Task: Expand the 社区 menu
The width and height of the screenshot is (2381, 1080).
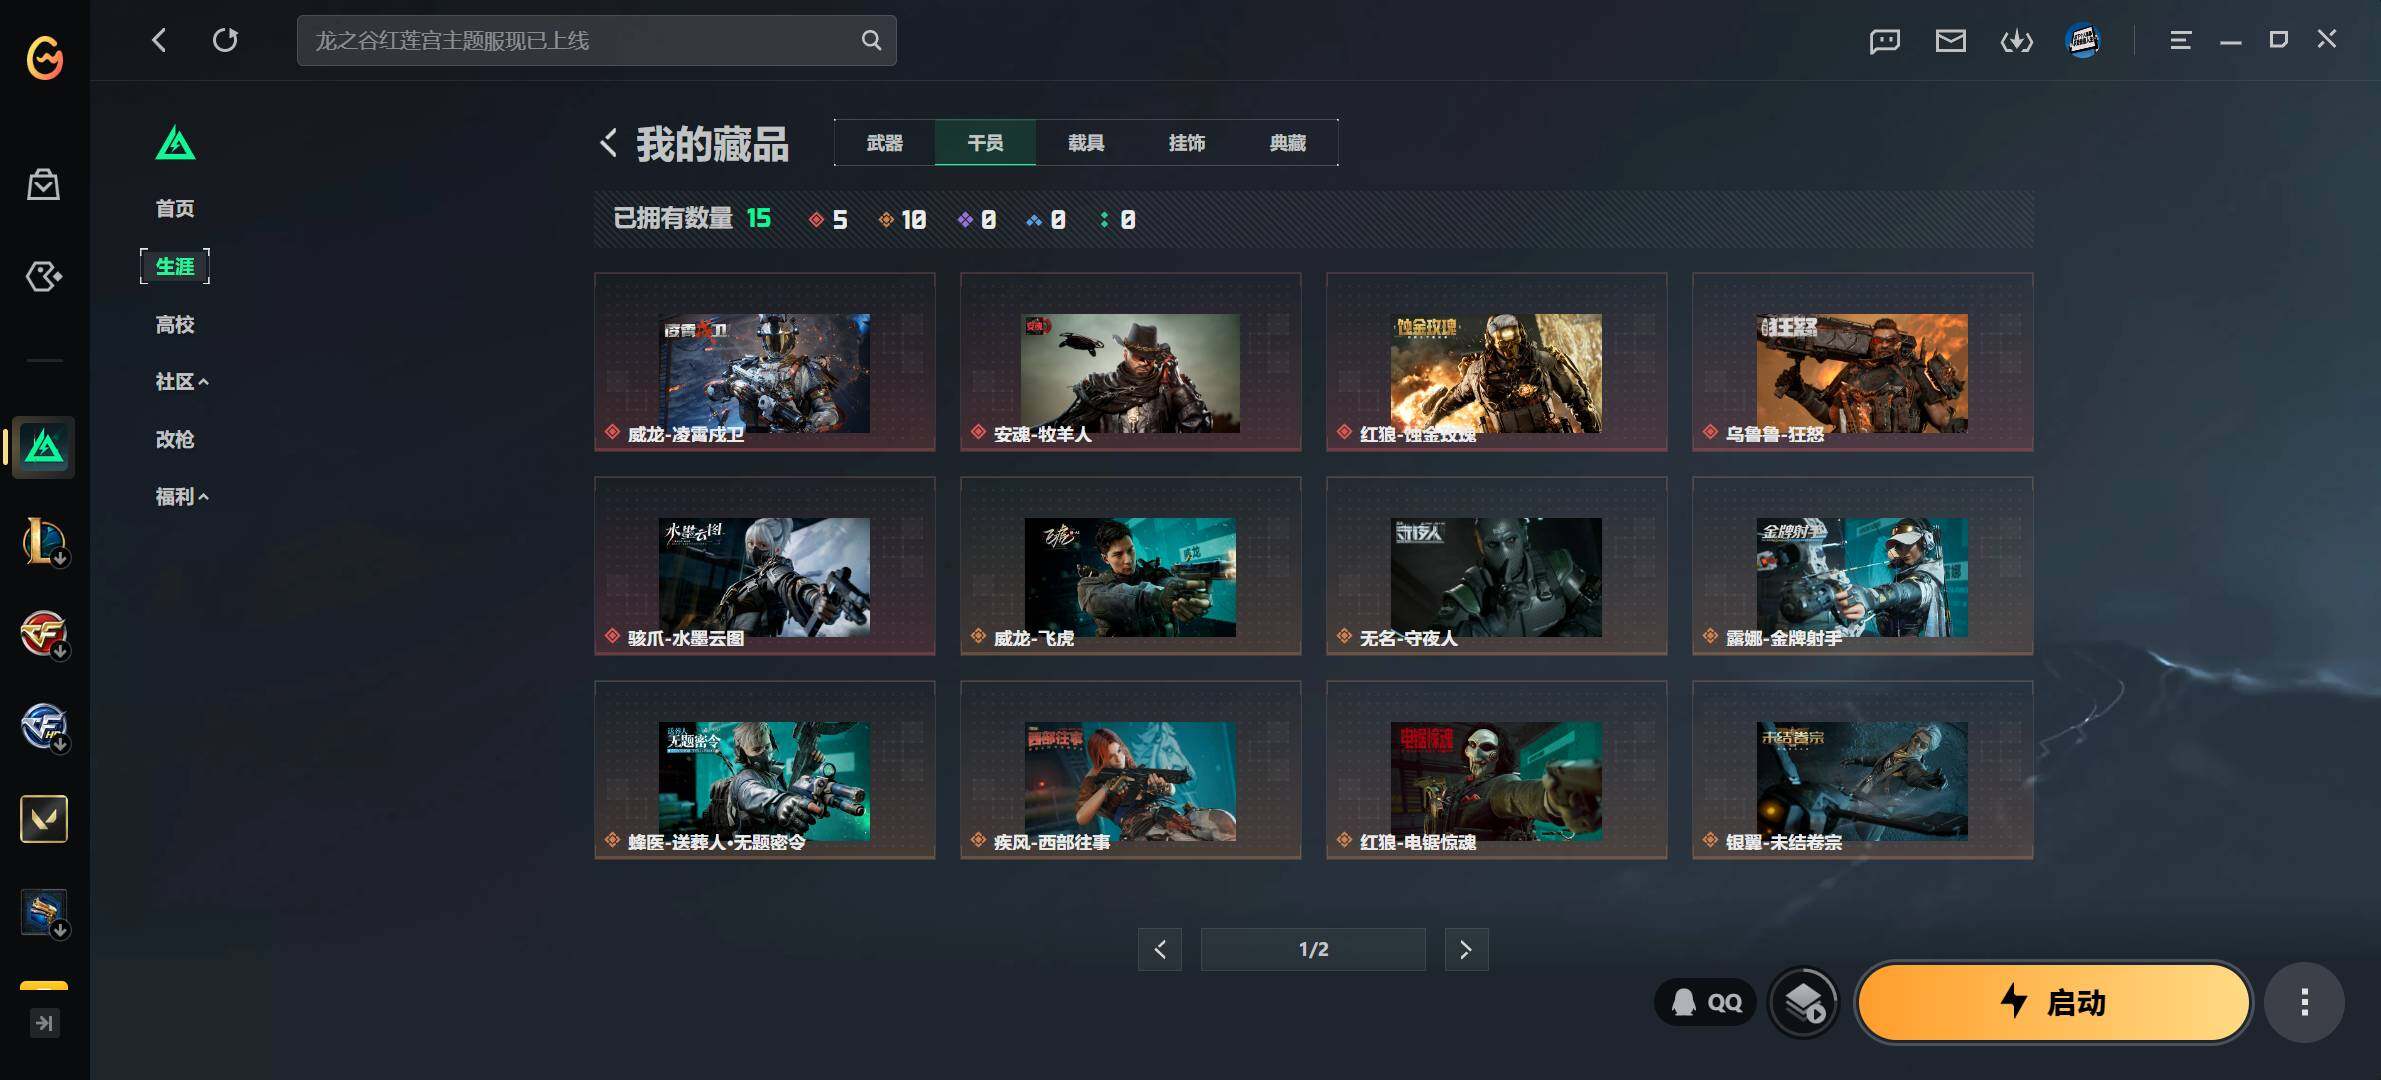Action: click(182, 382)
